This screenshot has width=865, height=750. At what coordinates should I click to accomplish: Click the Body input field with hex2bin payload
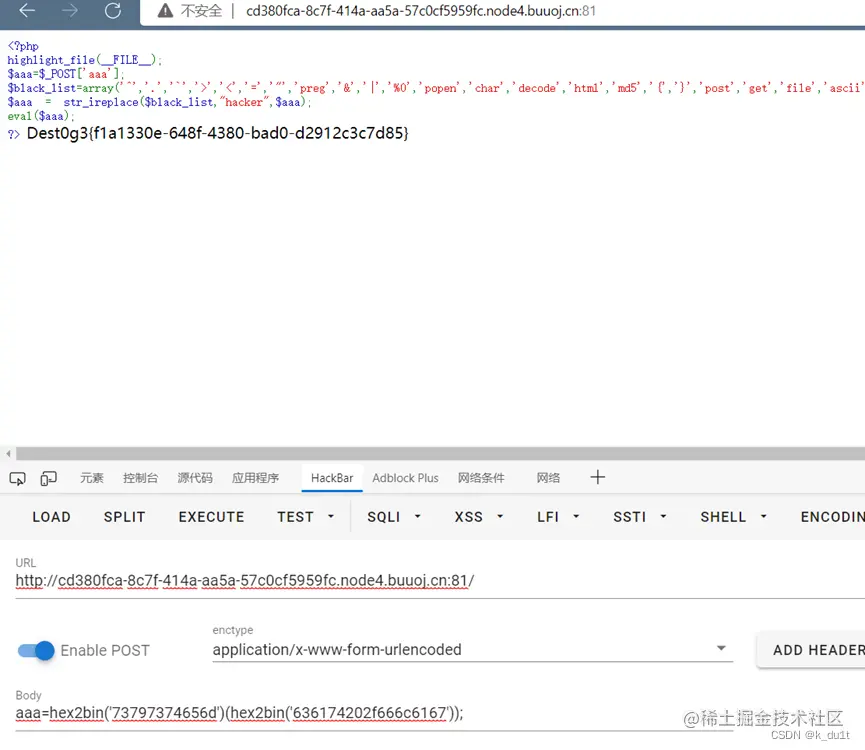[374, 713]
